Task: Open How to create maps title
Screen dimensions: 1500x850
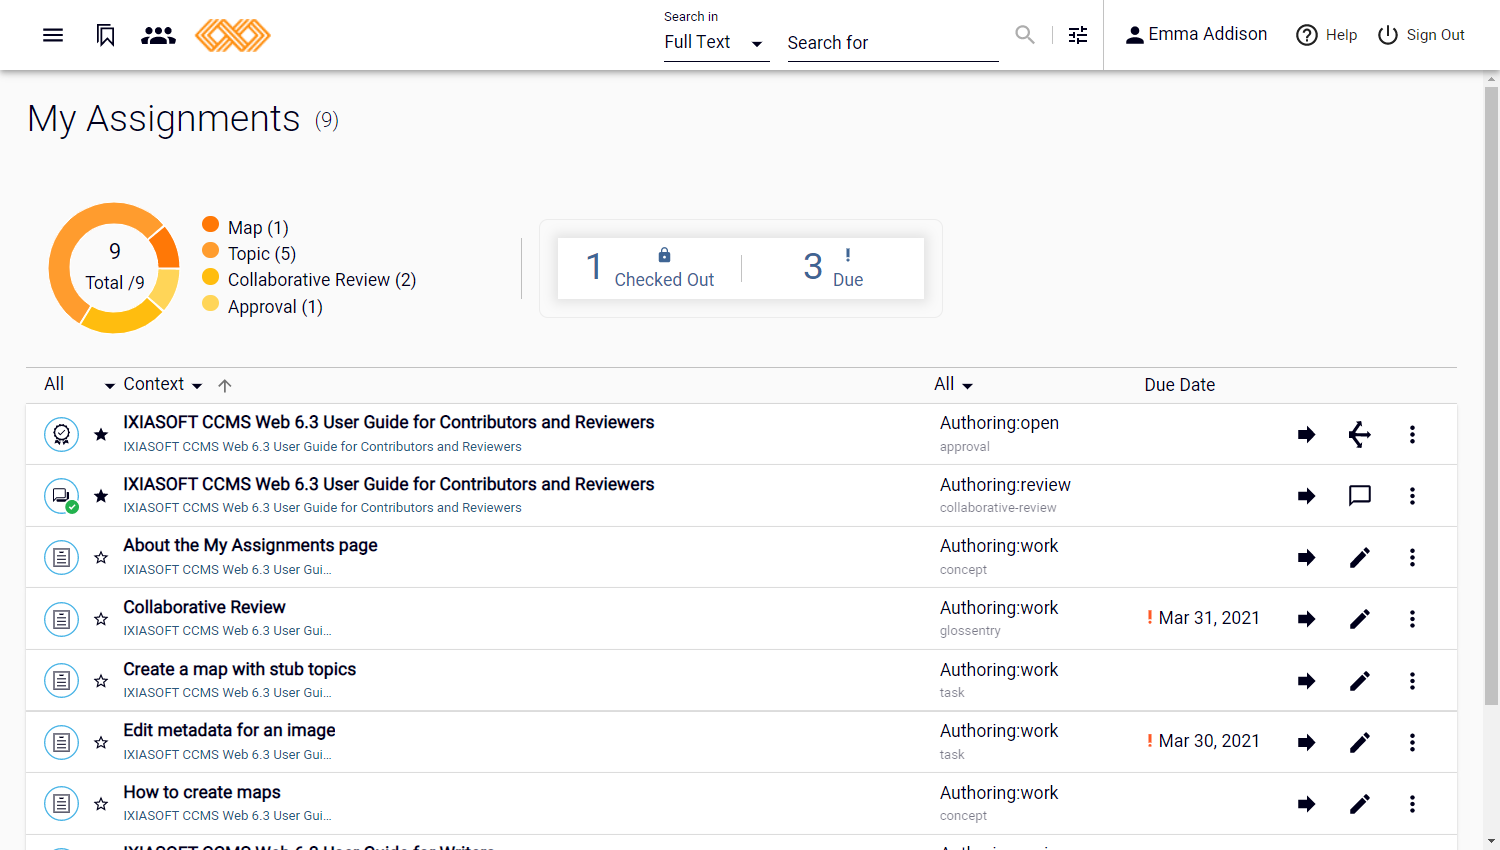Action: [x=202, y=792]
